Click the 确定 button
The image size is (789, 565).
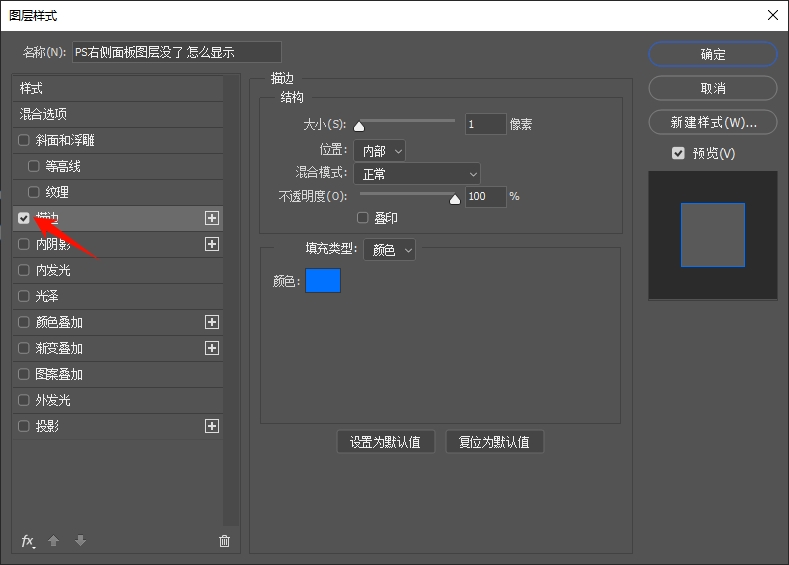pos(712,55)
